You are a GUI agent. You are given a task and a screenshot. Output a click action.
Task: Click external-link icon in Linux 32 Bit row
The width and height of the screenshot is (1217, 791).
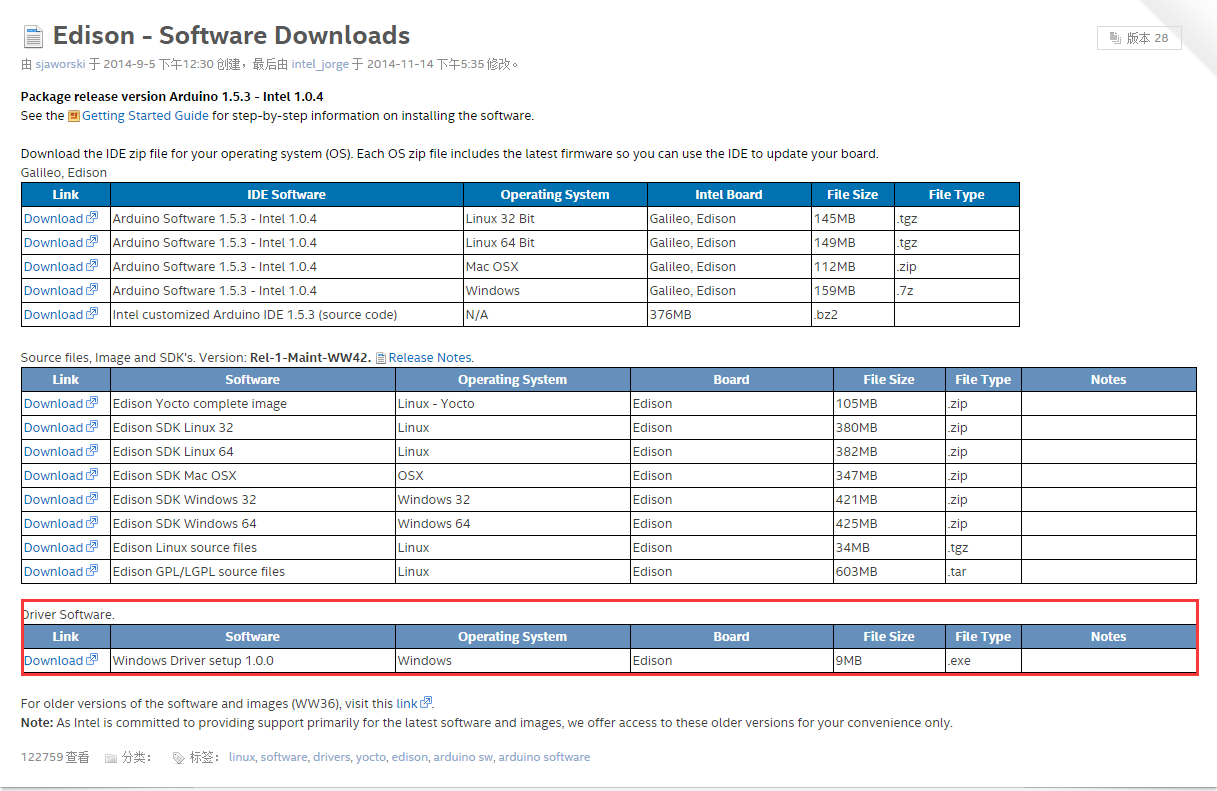tap(92, 218)
